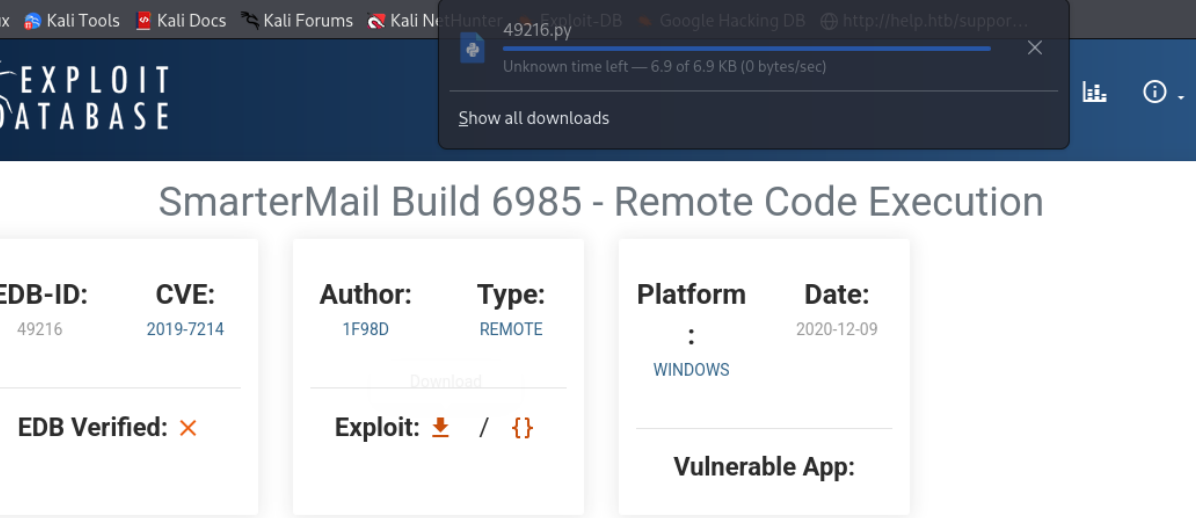Click Show all downloads
This screenshot has height=518, width=1196.
point(534,118)
